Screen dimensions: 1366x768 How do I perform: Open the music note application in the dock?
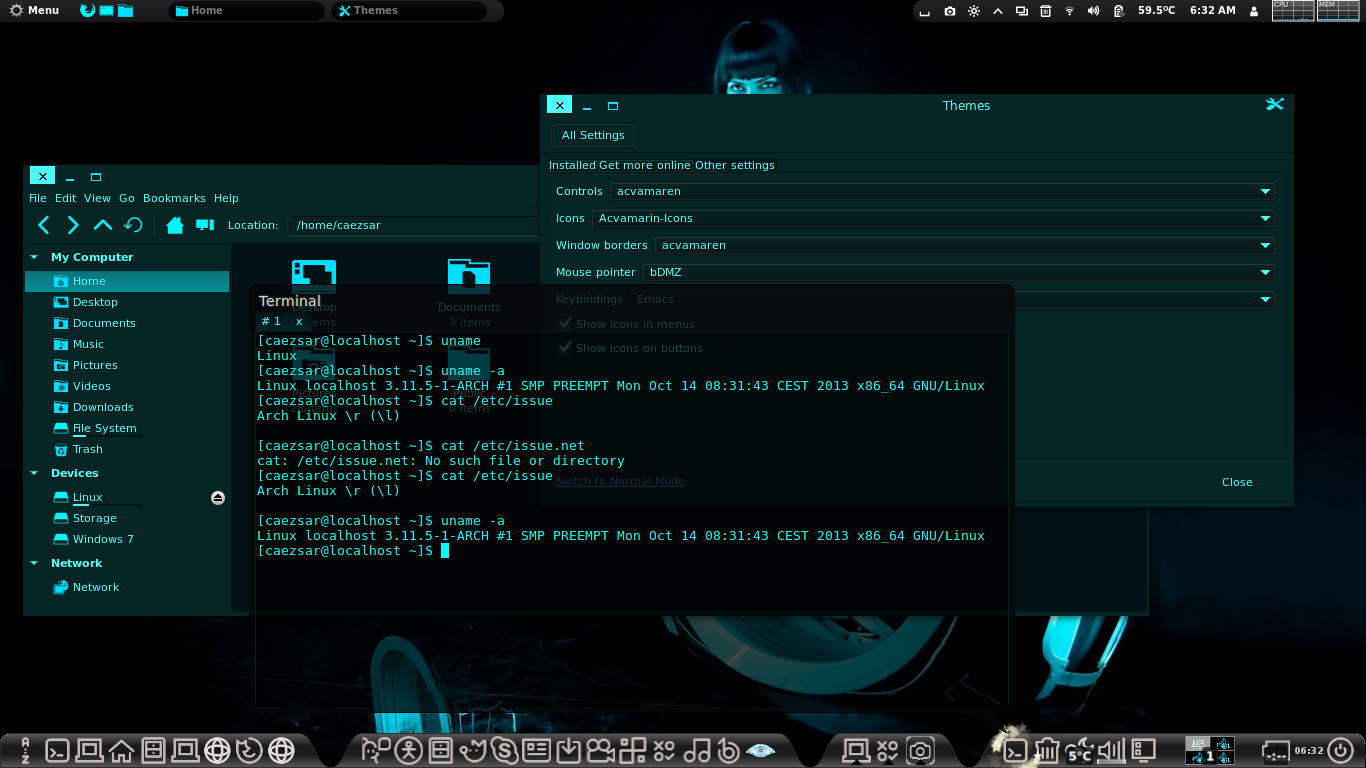click(x=697, y=749)
